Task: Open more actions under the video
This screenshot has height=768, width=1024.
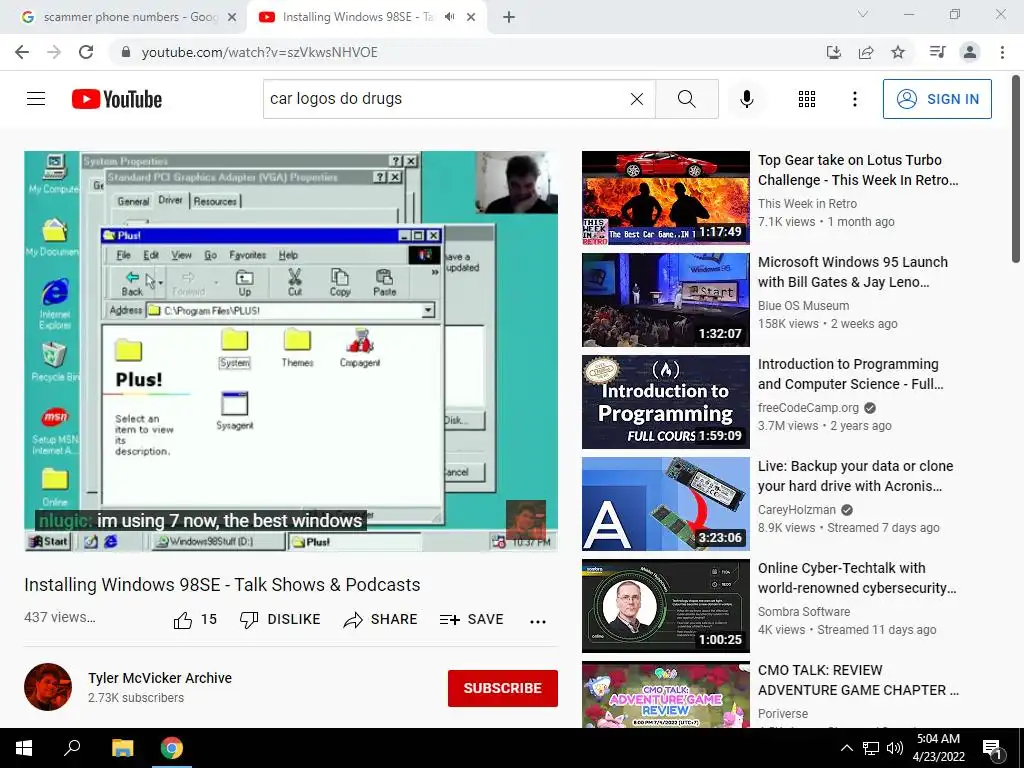Action: 537,621
